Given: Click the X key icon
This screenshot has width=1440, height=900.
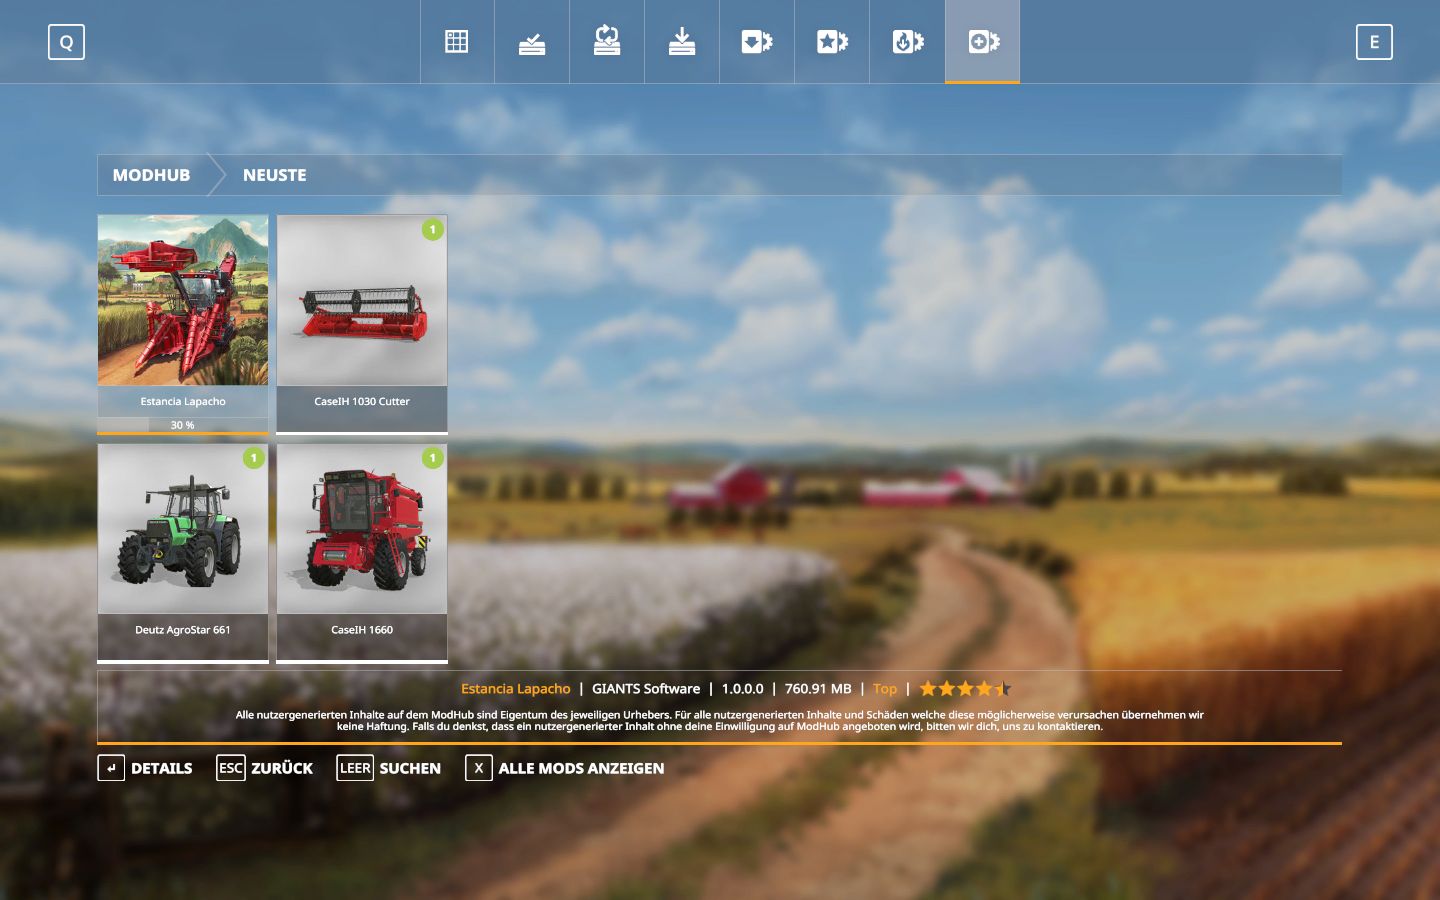Looking at the screenshot, I should [479, 768].
